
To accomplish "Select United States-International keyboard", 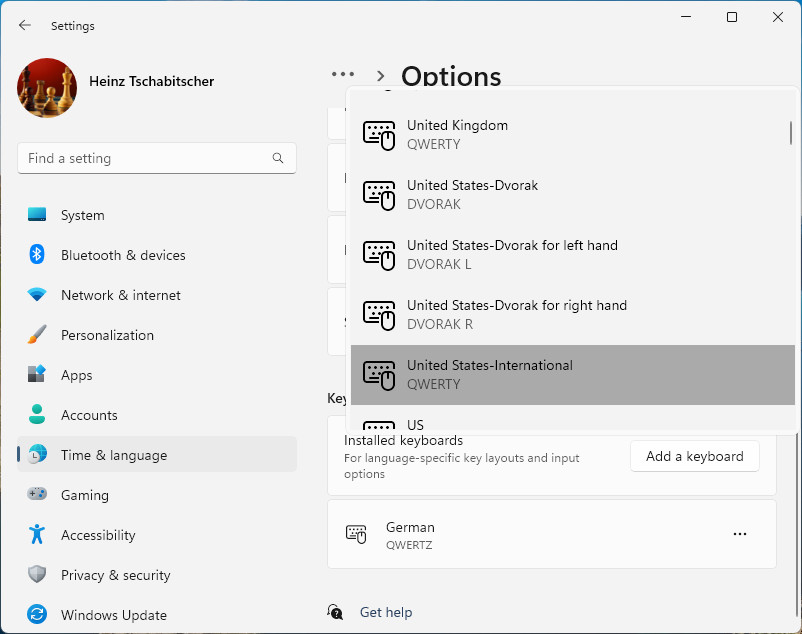I will (x=572, y=374).
